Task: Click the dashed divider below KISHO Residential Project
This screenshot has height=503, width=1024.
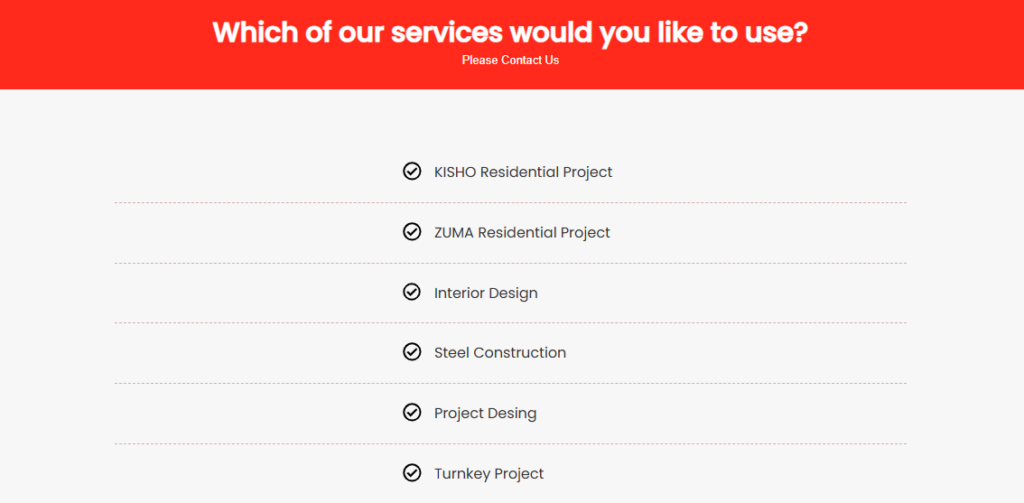Action: (x=511, y=203)
